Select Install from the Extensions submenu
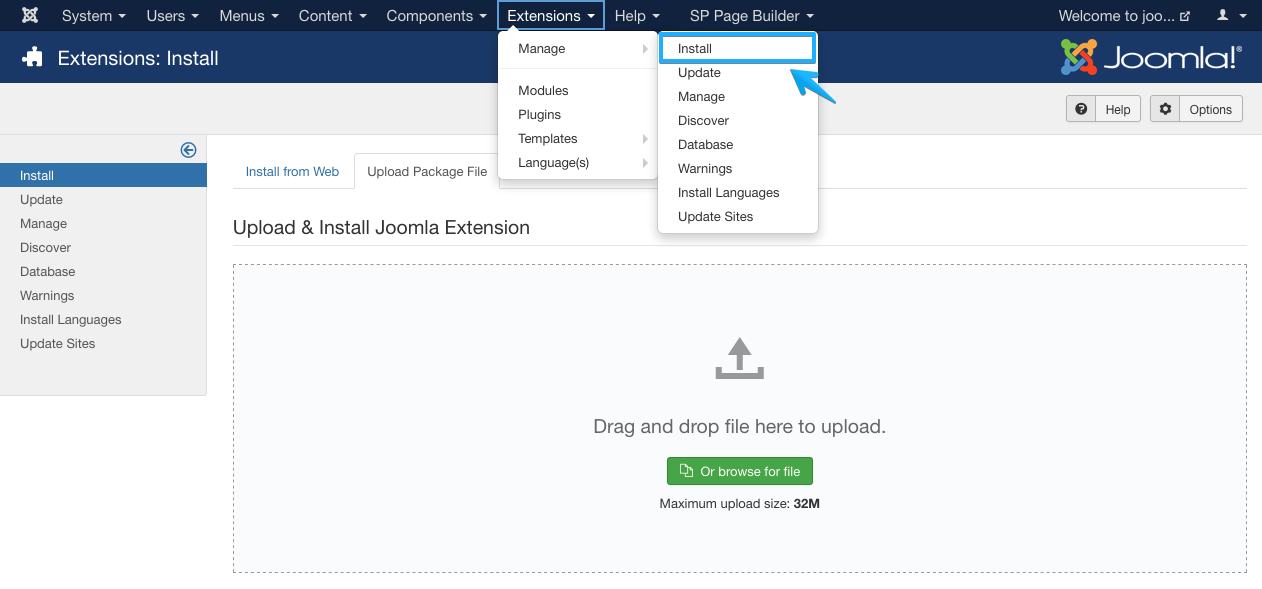 pos(737,47)
